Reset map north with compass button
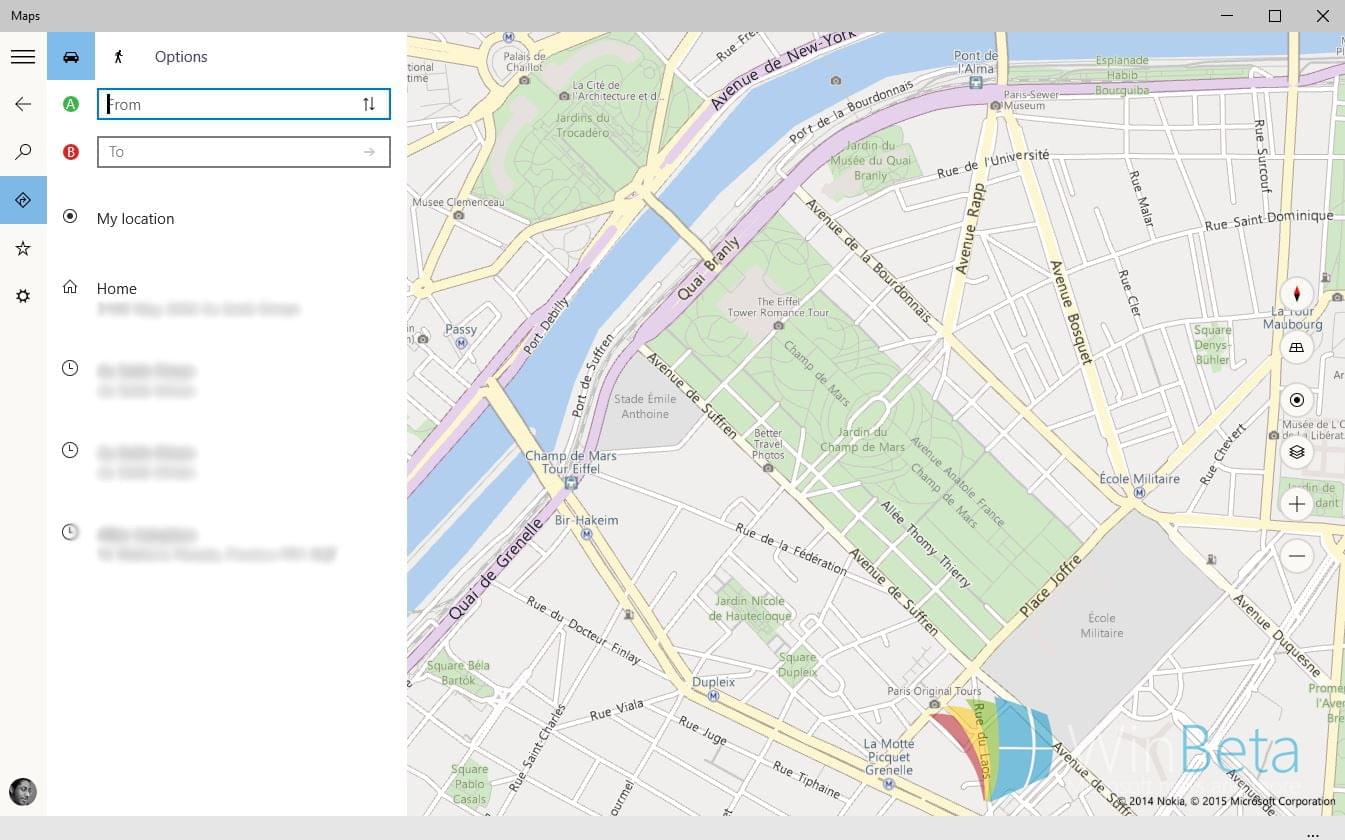This screenshot has width=1345, height=840. (1297, 294)
